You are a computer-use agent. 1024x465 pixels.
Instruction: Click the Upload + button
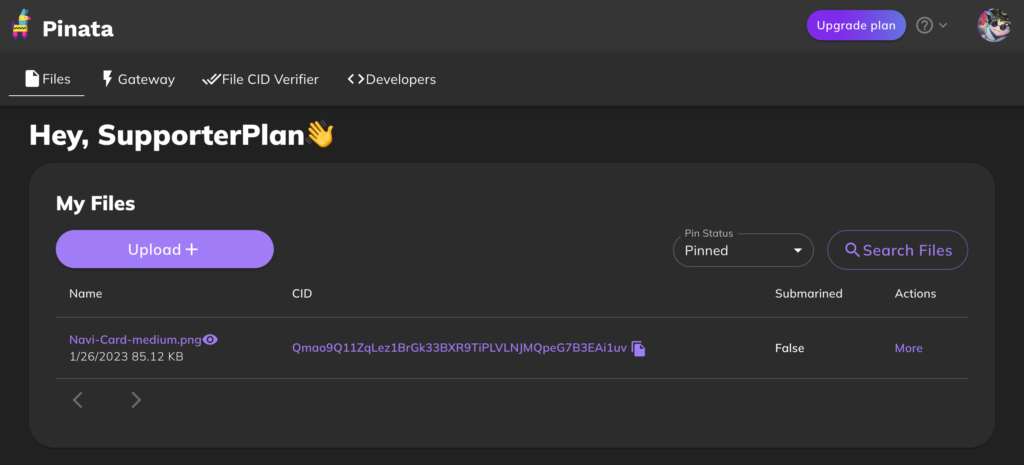[x=165, y=249]
